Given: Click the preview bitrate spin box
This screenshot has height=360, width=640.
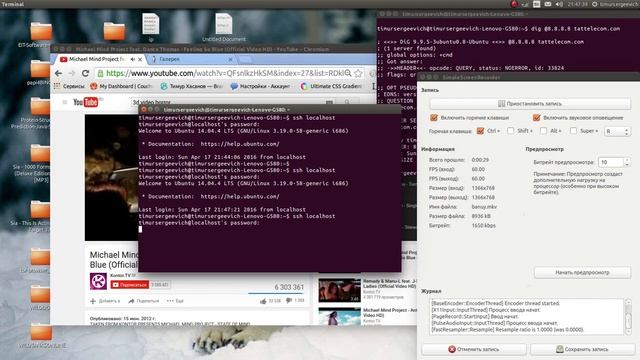Looking at the screenshot, I should 614,162.
